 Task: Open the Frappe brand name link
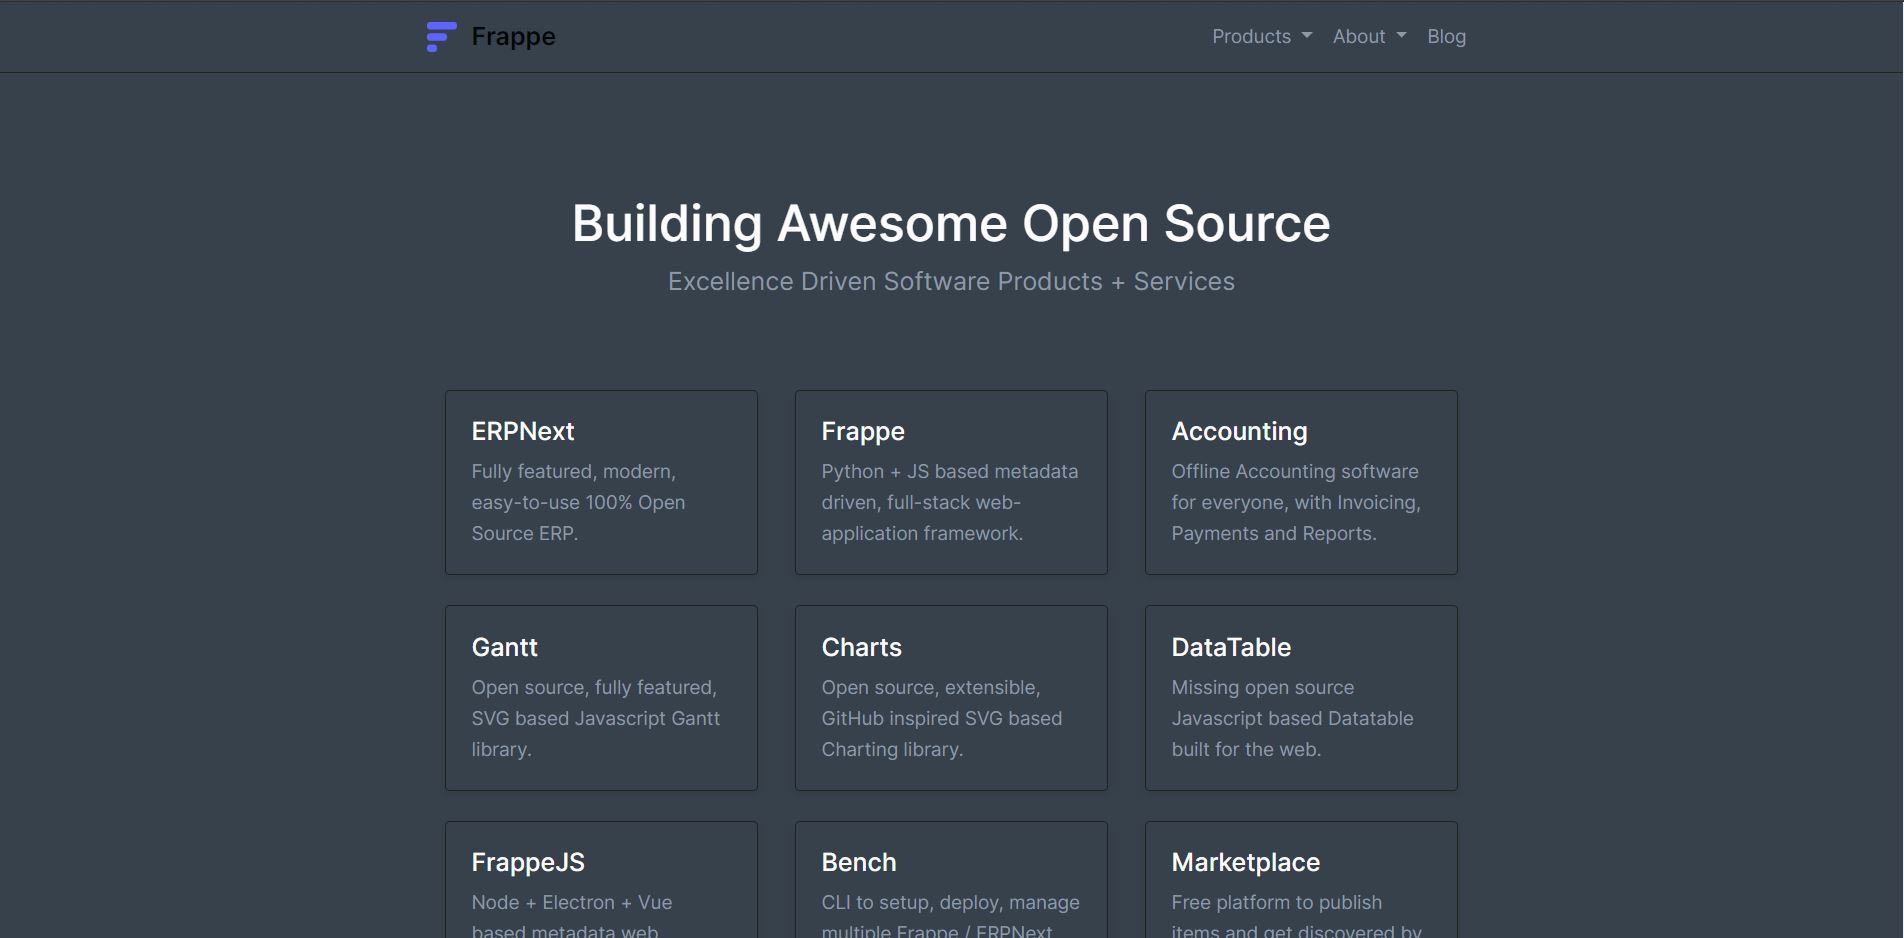point(513,37)
